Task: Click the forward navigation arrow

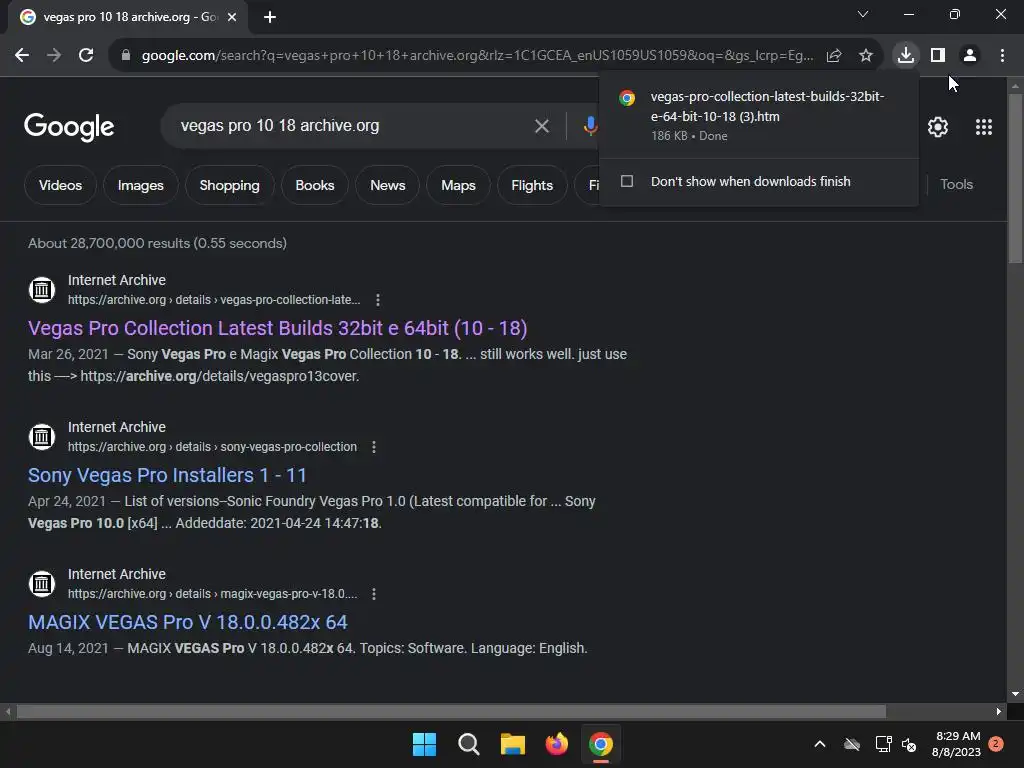Action: coord(54,56)
